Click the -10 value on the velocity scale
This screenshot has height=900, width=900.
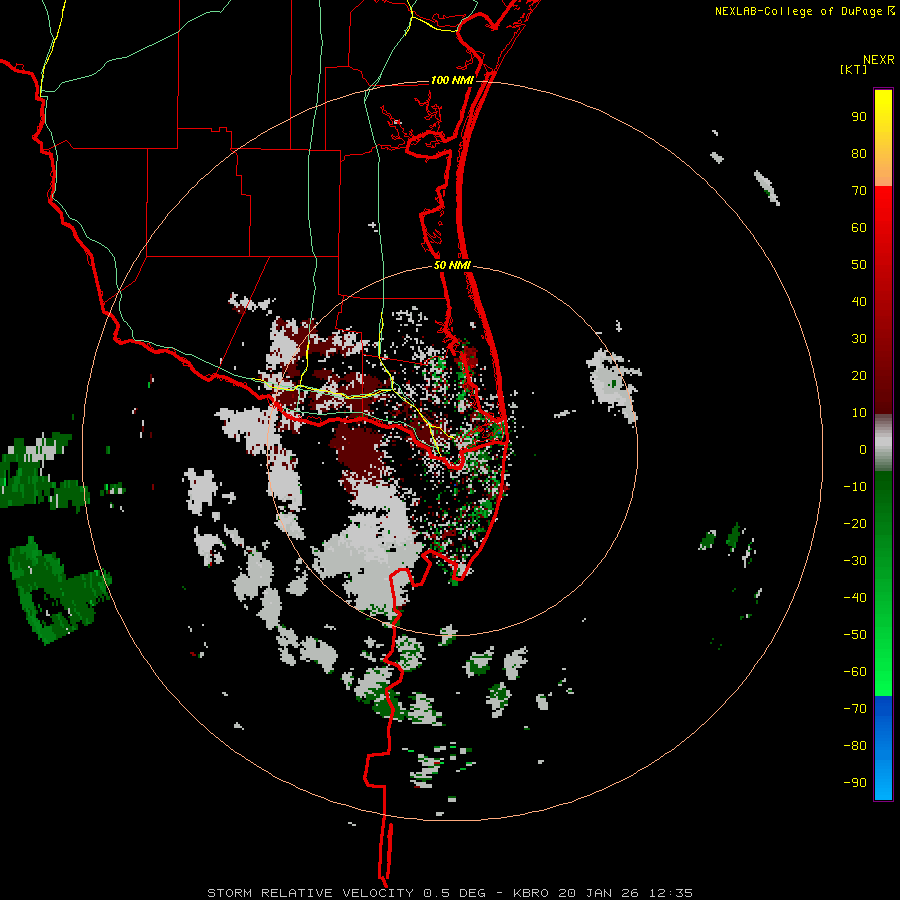(x=855, y=487)
